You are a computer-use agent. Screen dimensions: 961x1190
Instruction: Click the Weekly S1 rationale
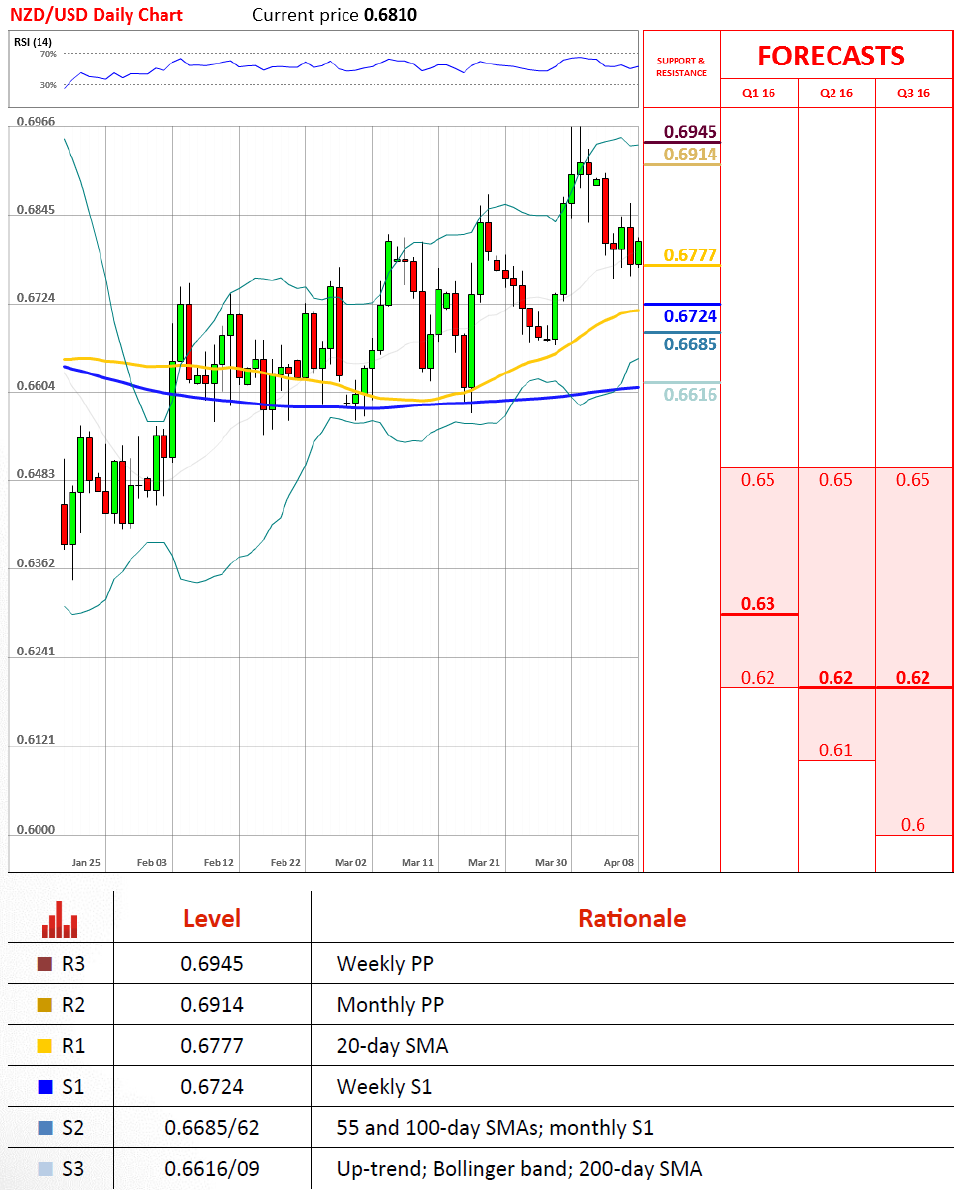pyautogui.click(x=384, y=1087)
